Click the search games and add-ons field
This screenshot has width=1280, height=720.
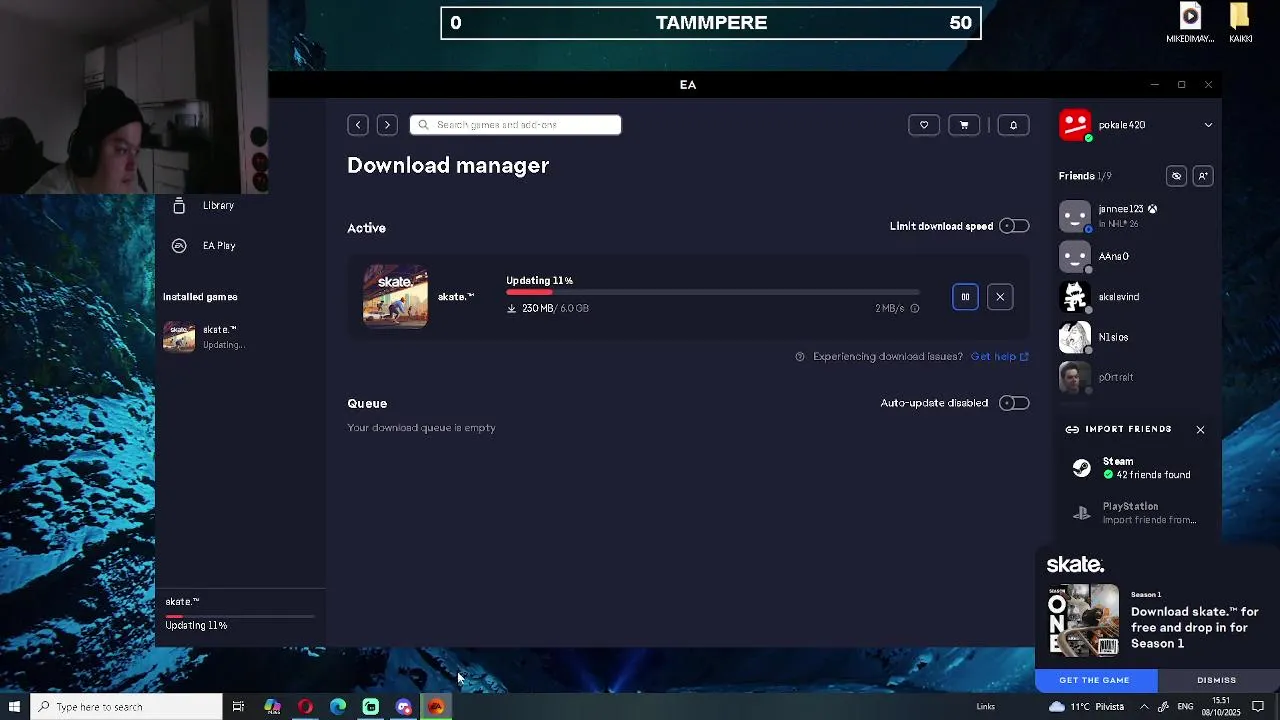click(515, 125)
